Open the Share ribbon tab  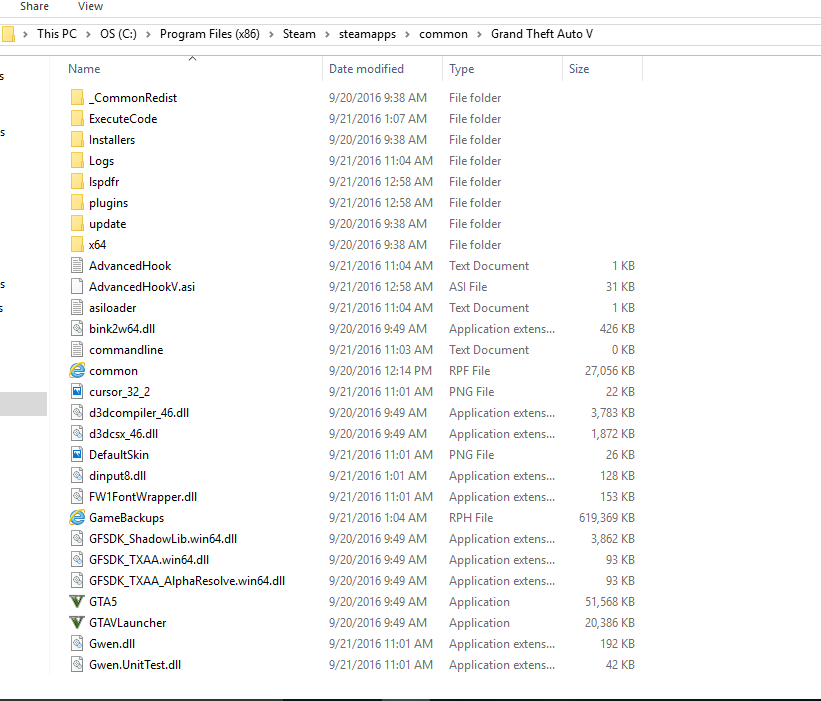35,6
